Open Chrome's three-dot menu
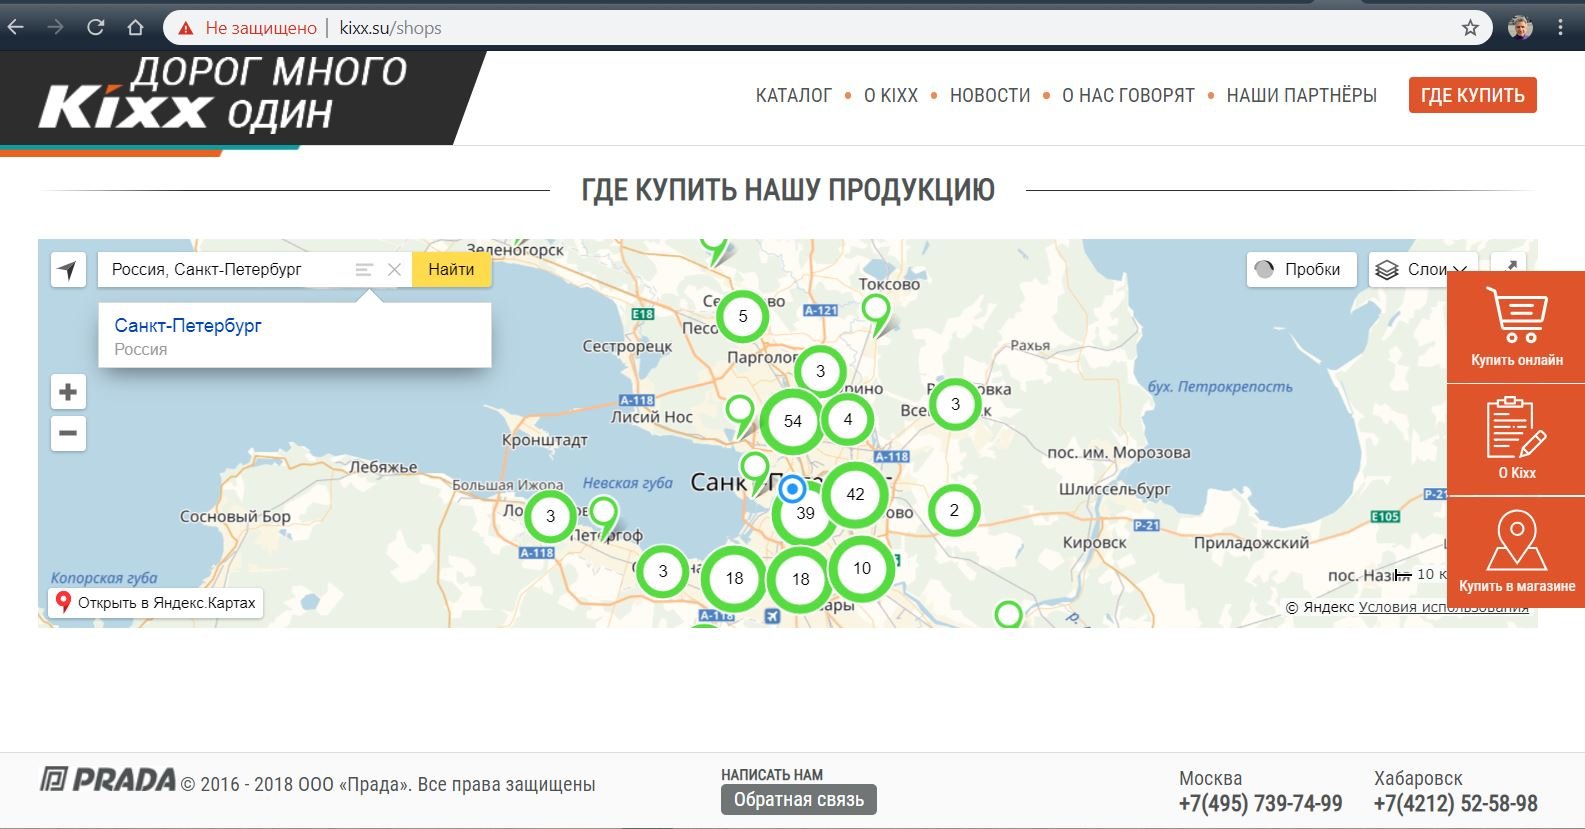Screen dimensions: 1585x829 (x=1560, y=28)
